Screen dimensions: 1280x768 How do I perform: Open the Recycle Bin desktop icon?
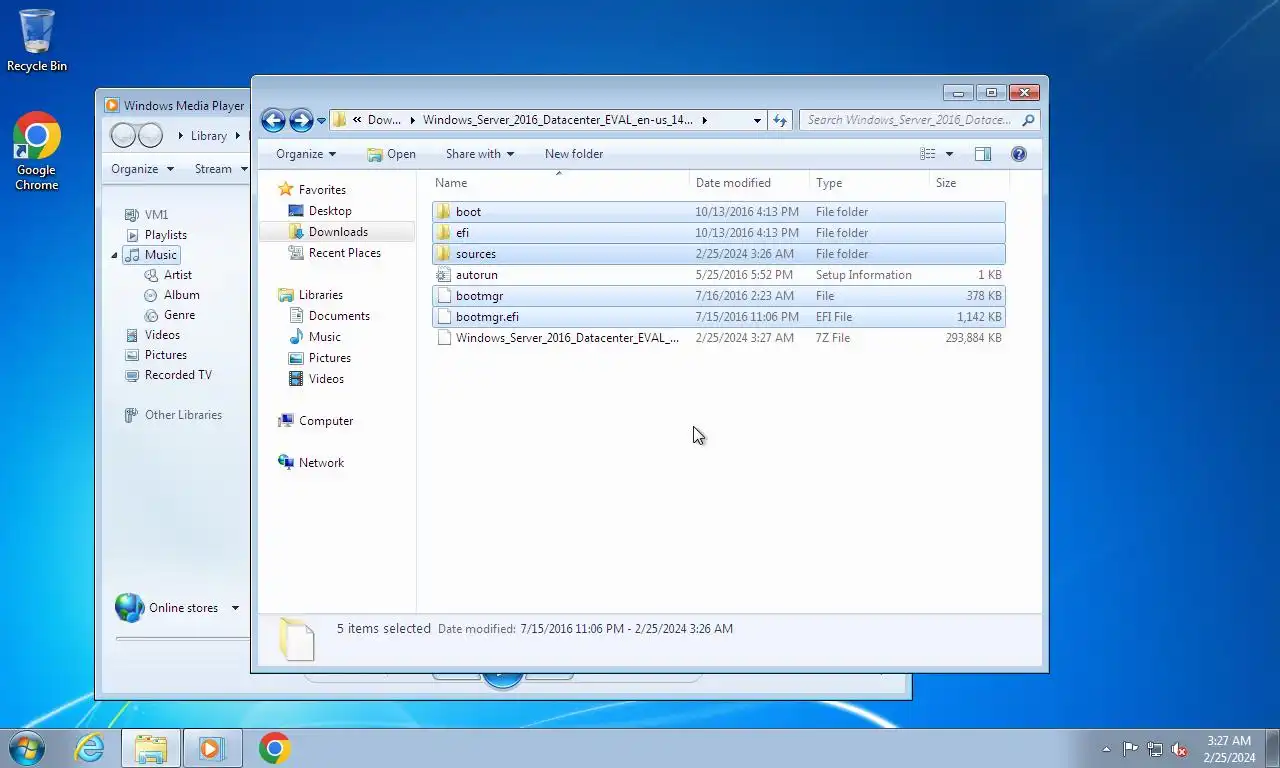tap(37, 40)
